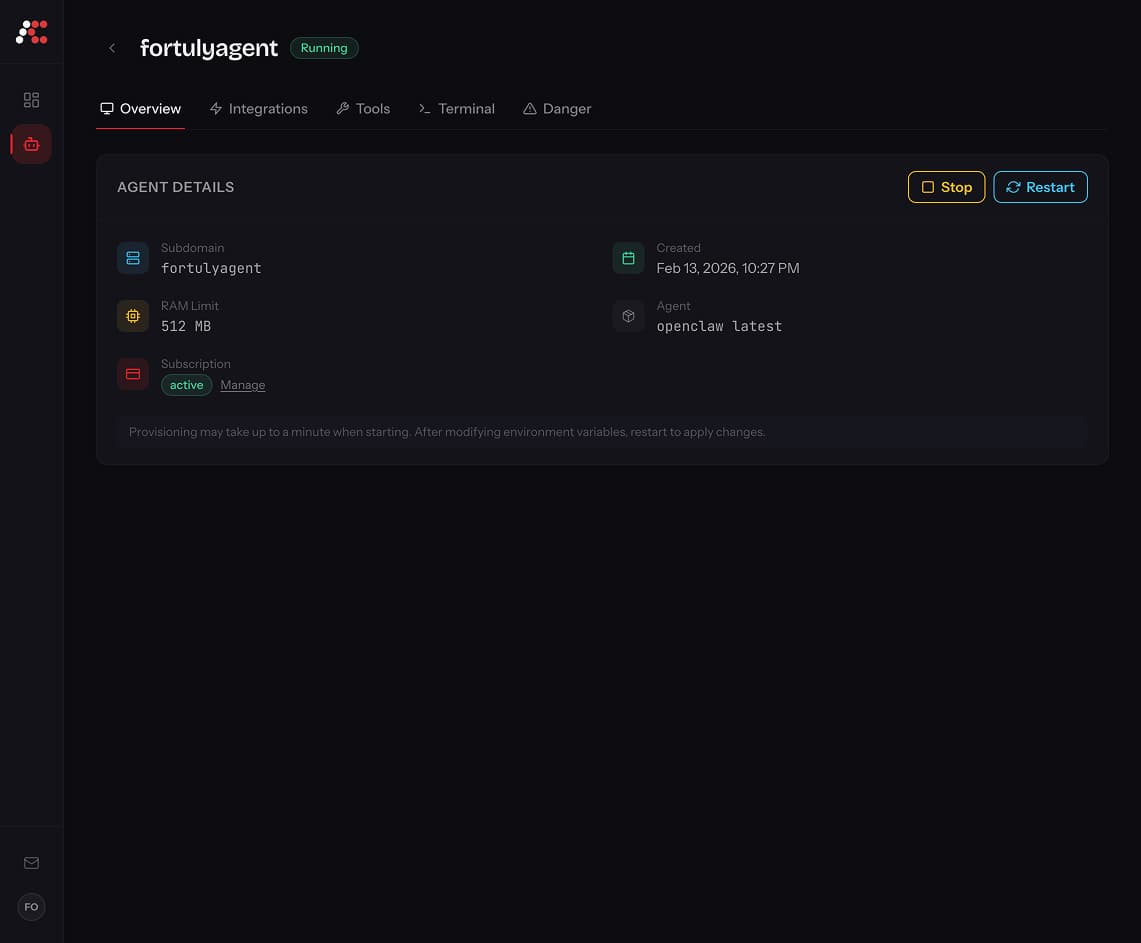Switch to the Danger tab
Image resolution: width=1141 pixels, height=943 pixels.
click(557, 108)
